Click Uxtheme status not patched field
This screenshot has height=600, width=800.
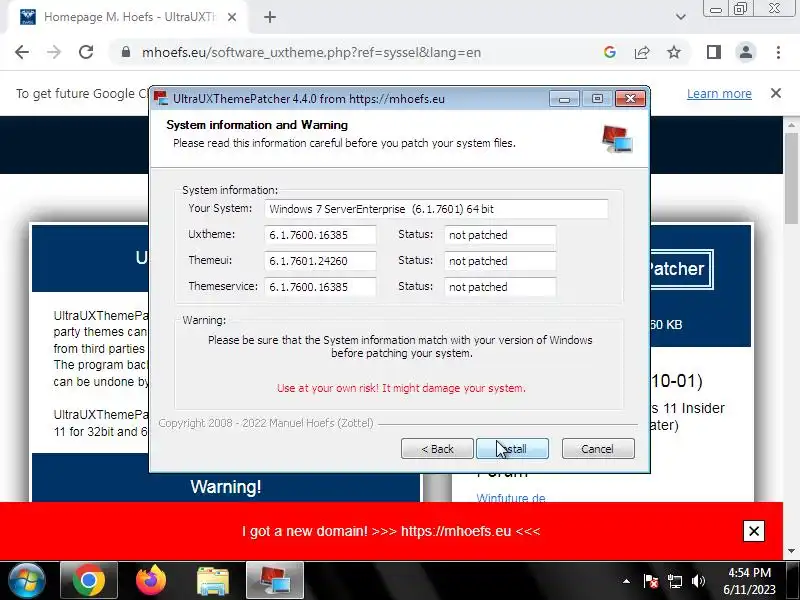click(500, 235)
